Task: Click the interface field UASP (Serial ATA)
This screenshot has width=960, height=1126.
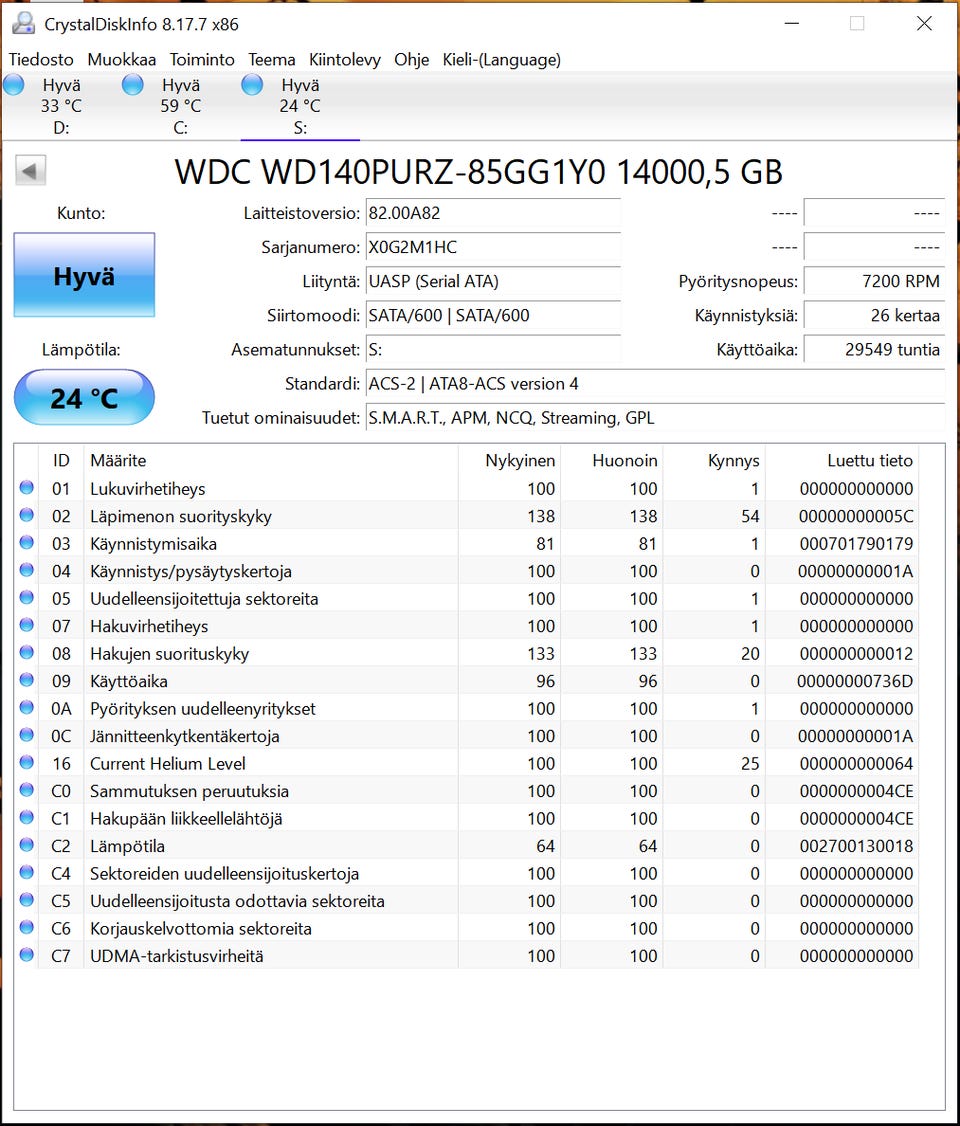Action: 493,282
